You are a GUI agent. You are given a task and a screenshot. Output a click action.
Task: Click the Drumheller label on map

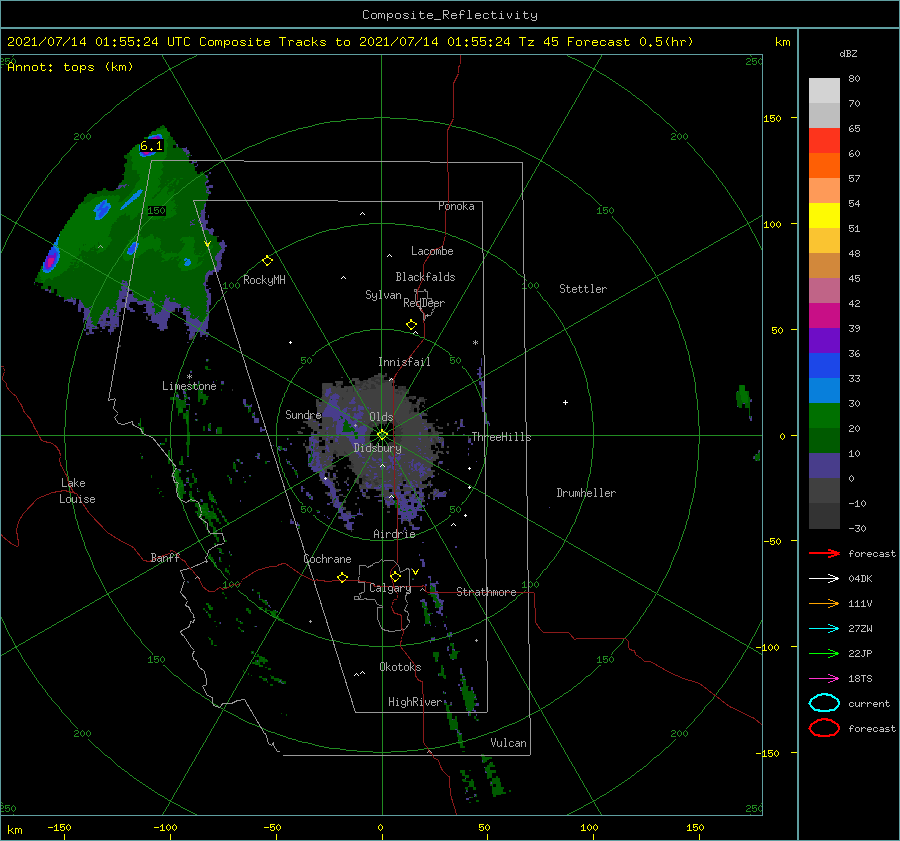coord(586,493)
